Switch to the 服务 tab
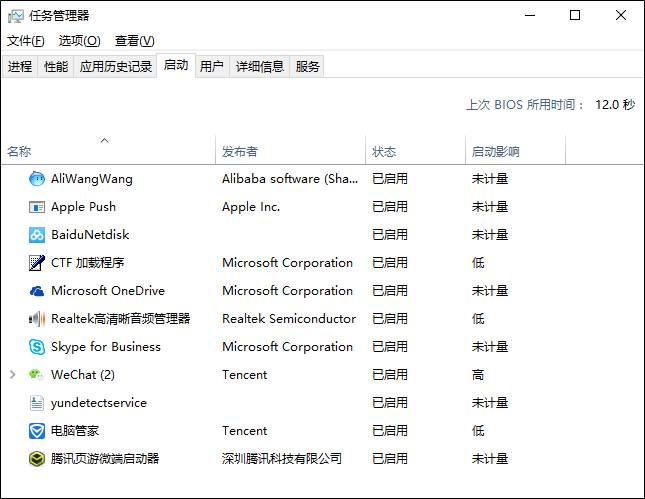This screenshot has width=645, height=499. click(x=307, y=66)
